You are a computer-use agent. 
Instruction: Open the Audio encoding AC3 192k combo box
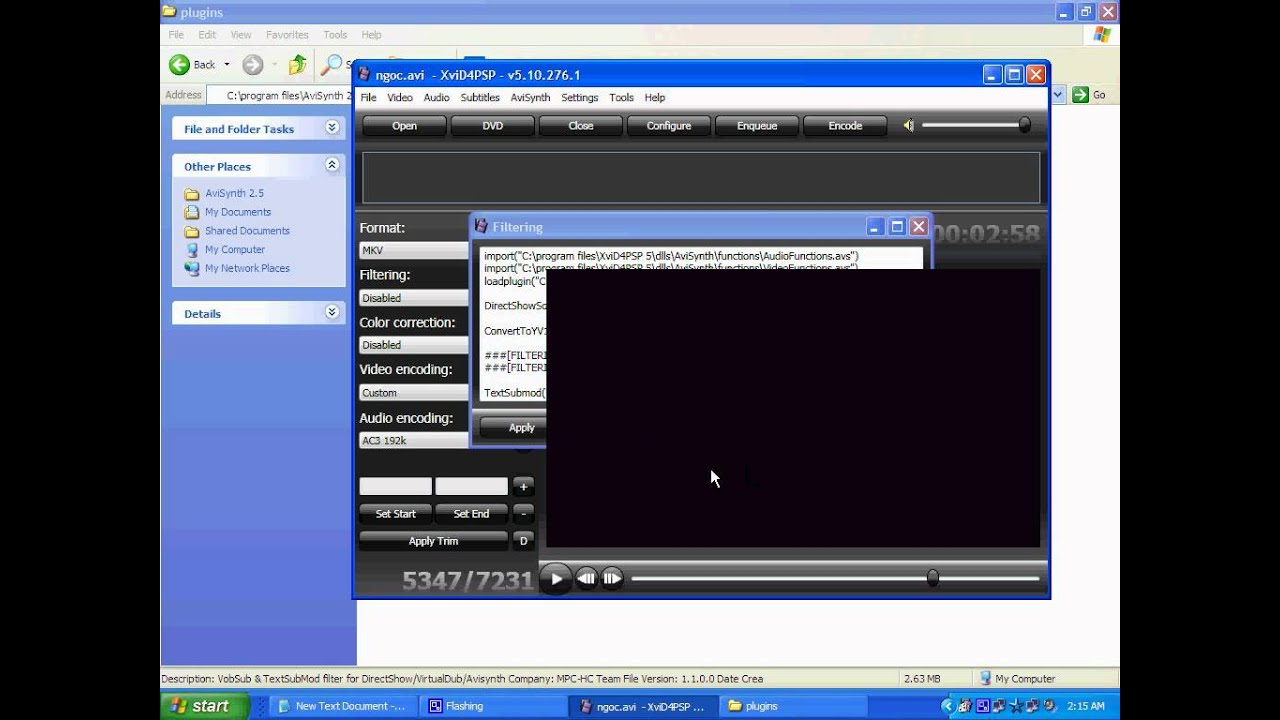(x=414, y=441)
